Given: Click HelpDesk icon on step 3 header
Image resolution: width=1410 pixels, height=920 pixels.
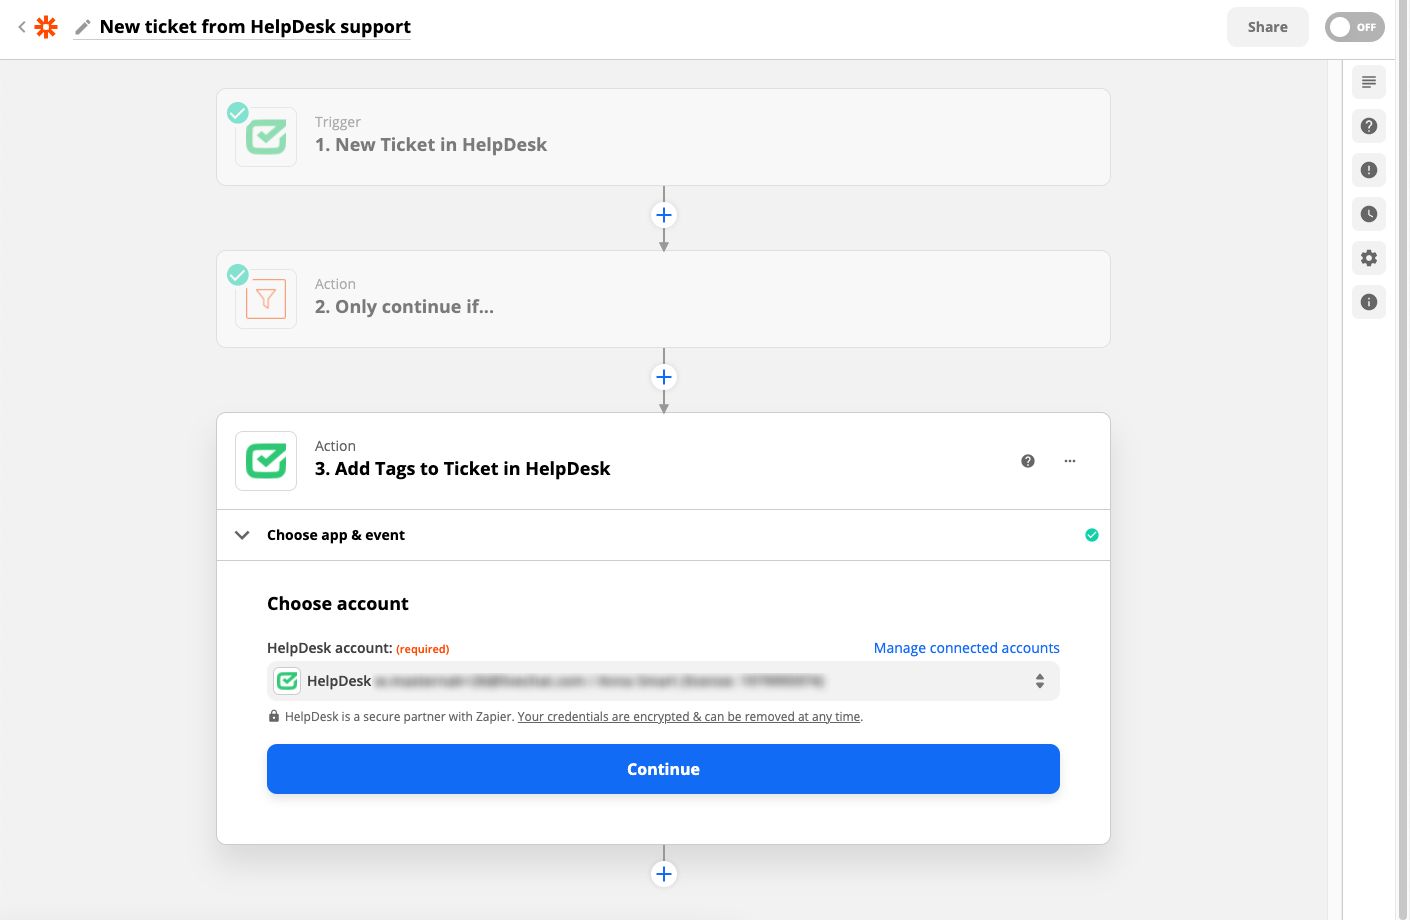Looking at the screenshot, I should tap(266, 461).
